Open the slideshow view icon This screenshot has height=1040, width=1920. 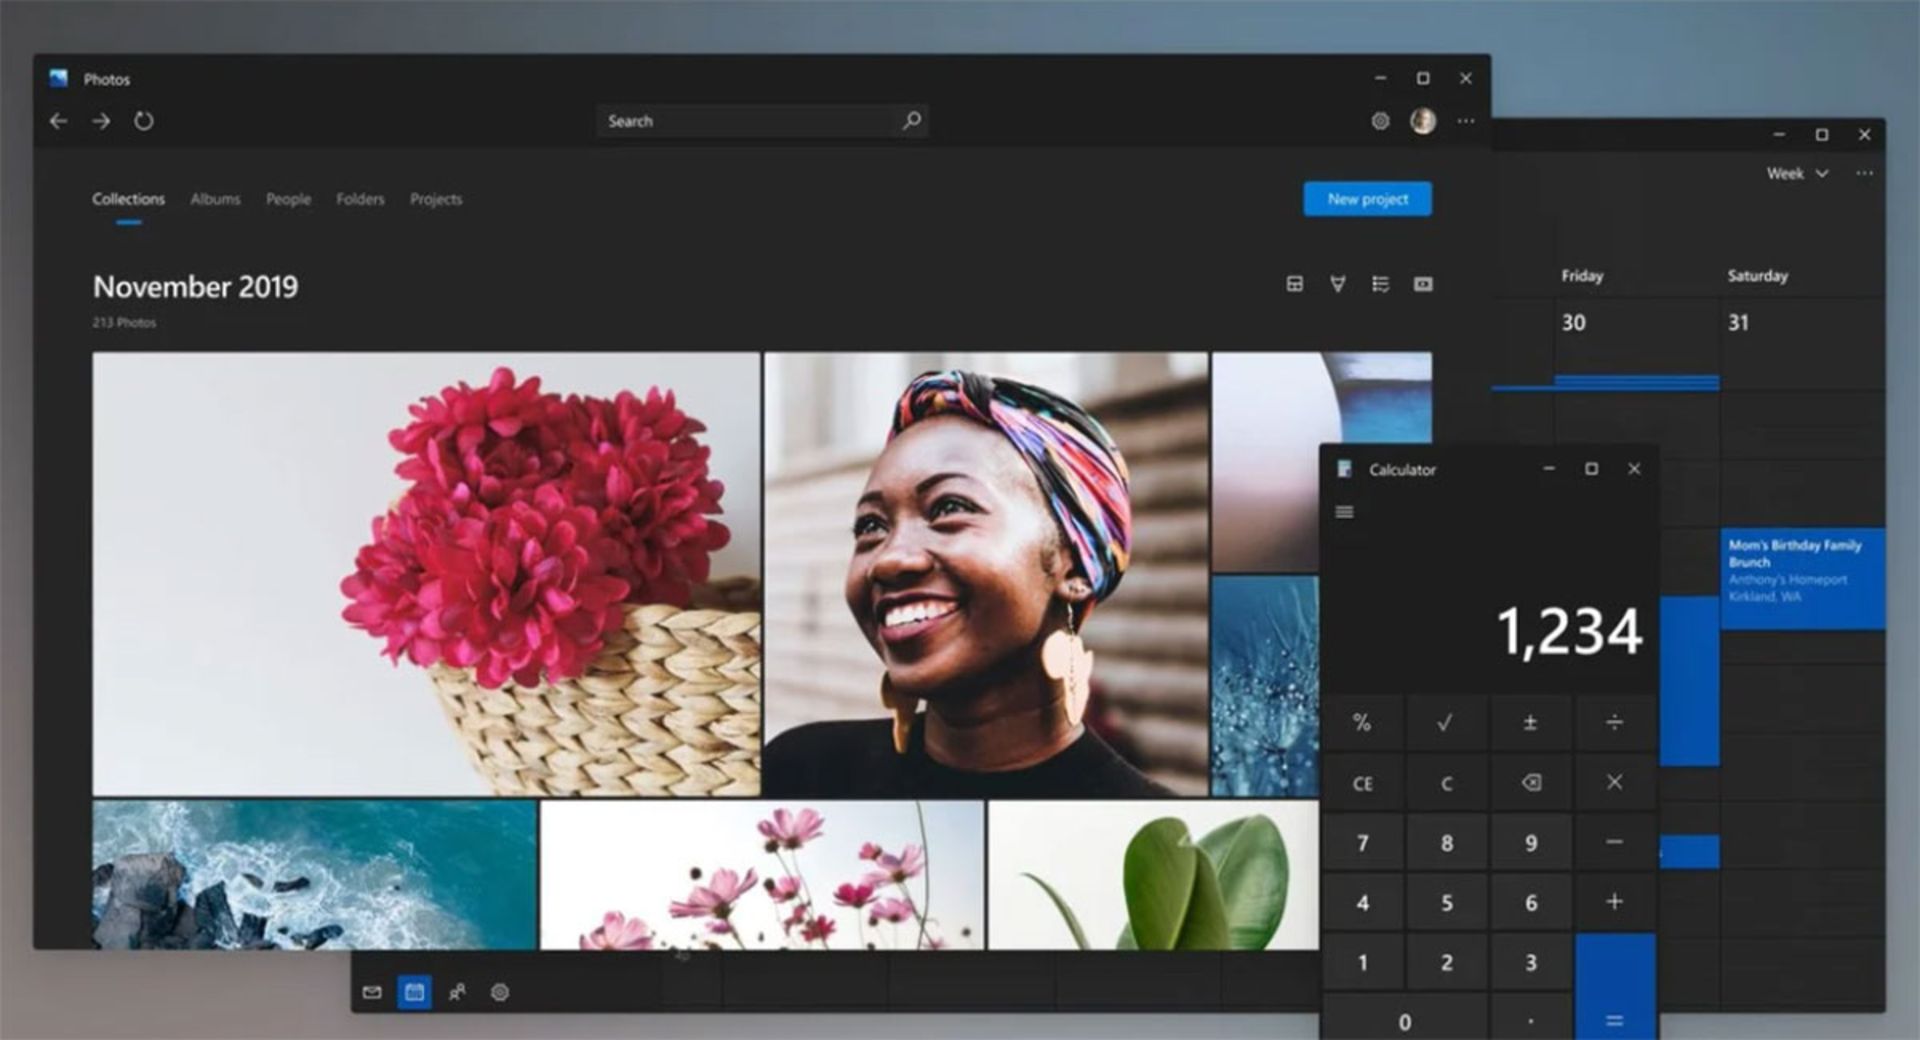pos(1423,284)
